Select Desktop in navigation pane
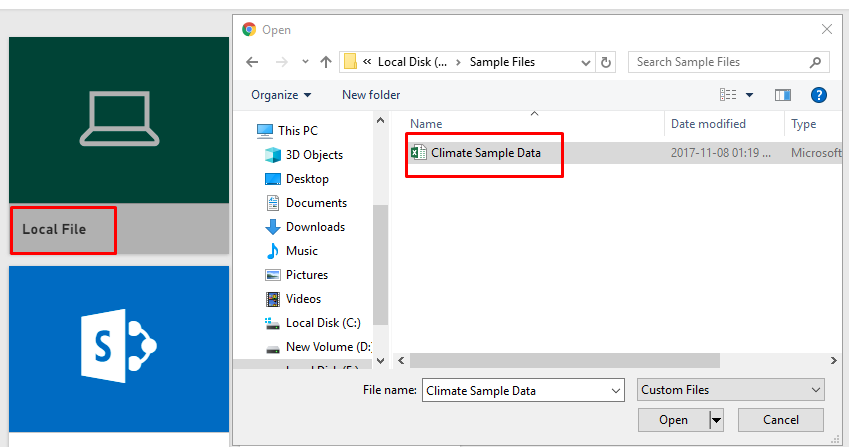Screen dimensions: 849x447 click(x=307, y=179)
